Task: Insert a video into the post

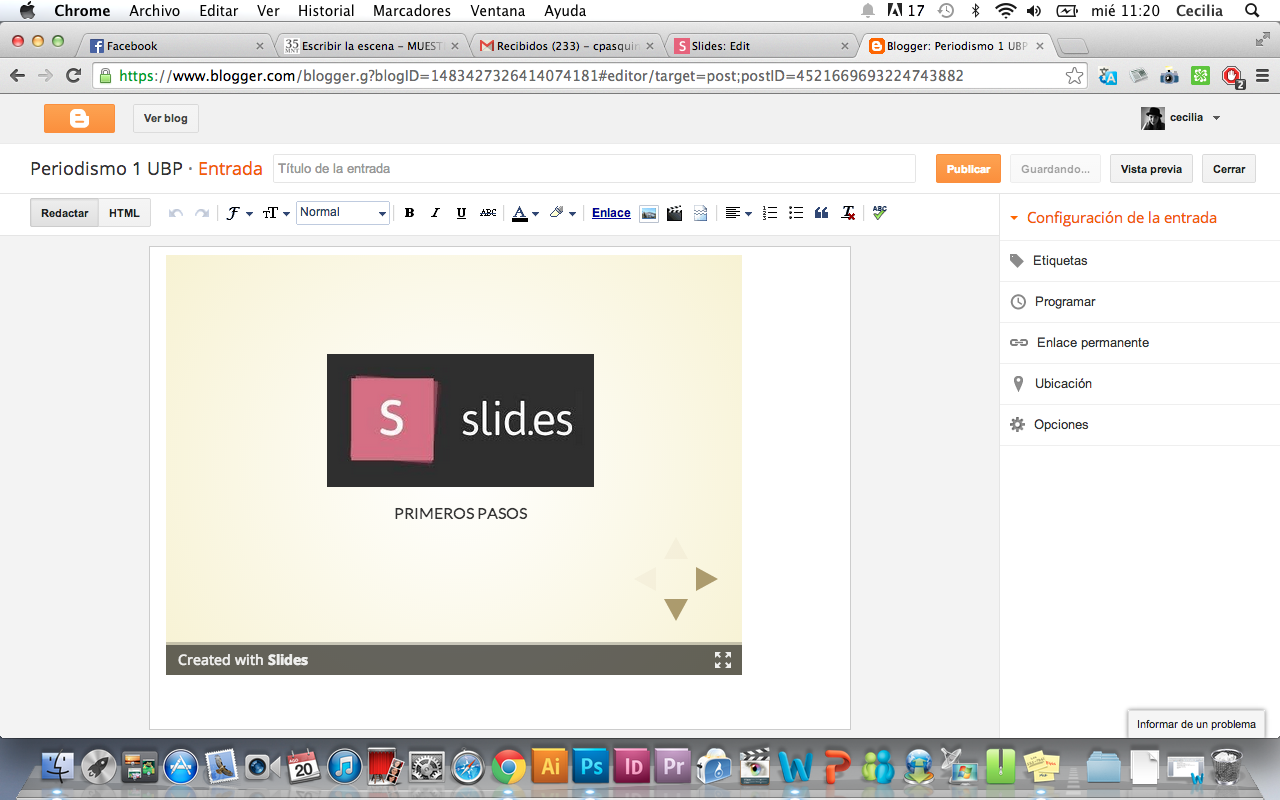Action: pyautogui.click(x=675, y=213)
